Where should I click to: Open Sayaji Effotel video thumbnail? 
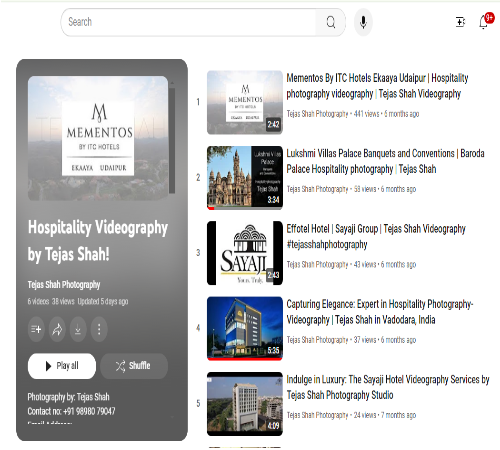point(245,253)
